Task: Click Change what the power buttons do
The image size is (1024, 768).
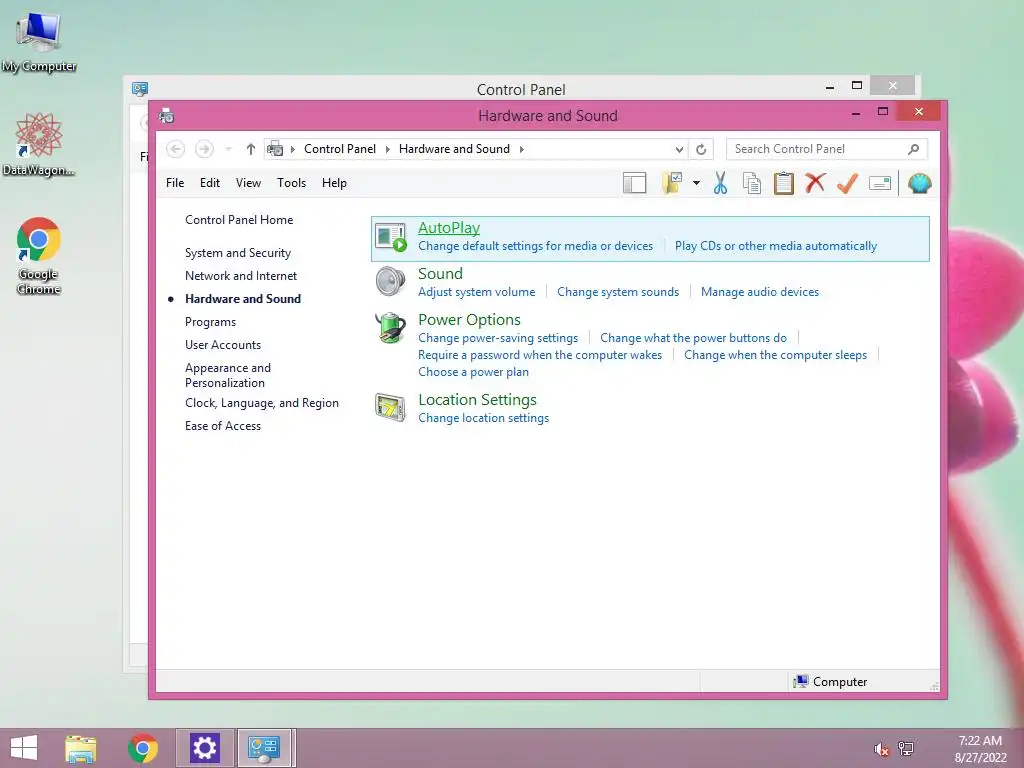Action: pos(694,338)
